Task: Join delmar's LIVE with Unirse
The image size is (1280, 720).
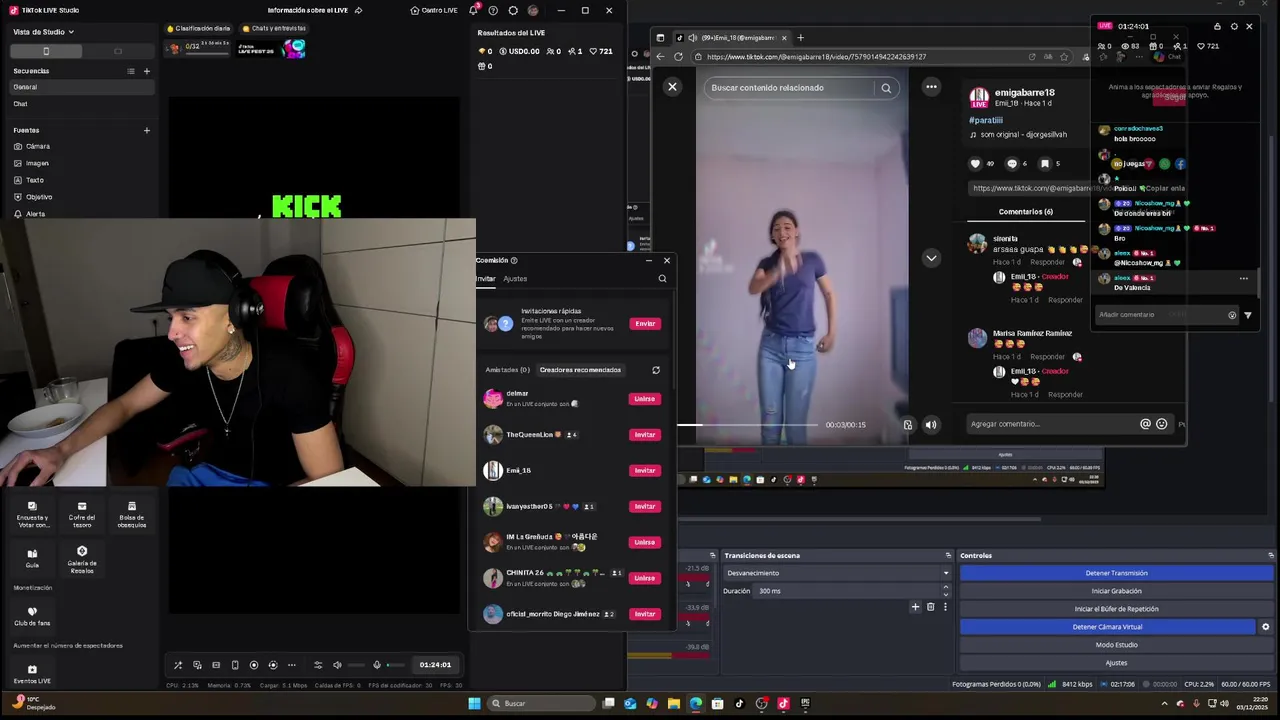Action: [x=645, y=399]
